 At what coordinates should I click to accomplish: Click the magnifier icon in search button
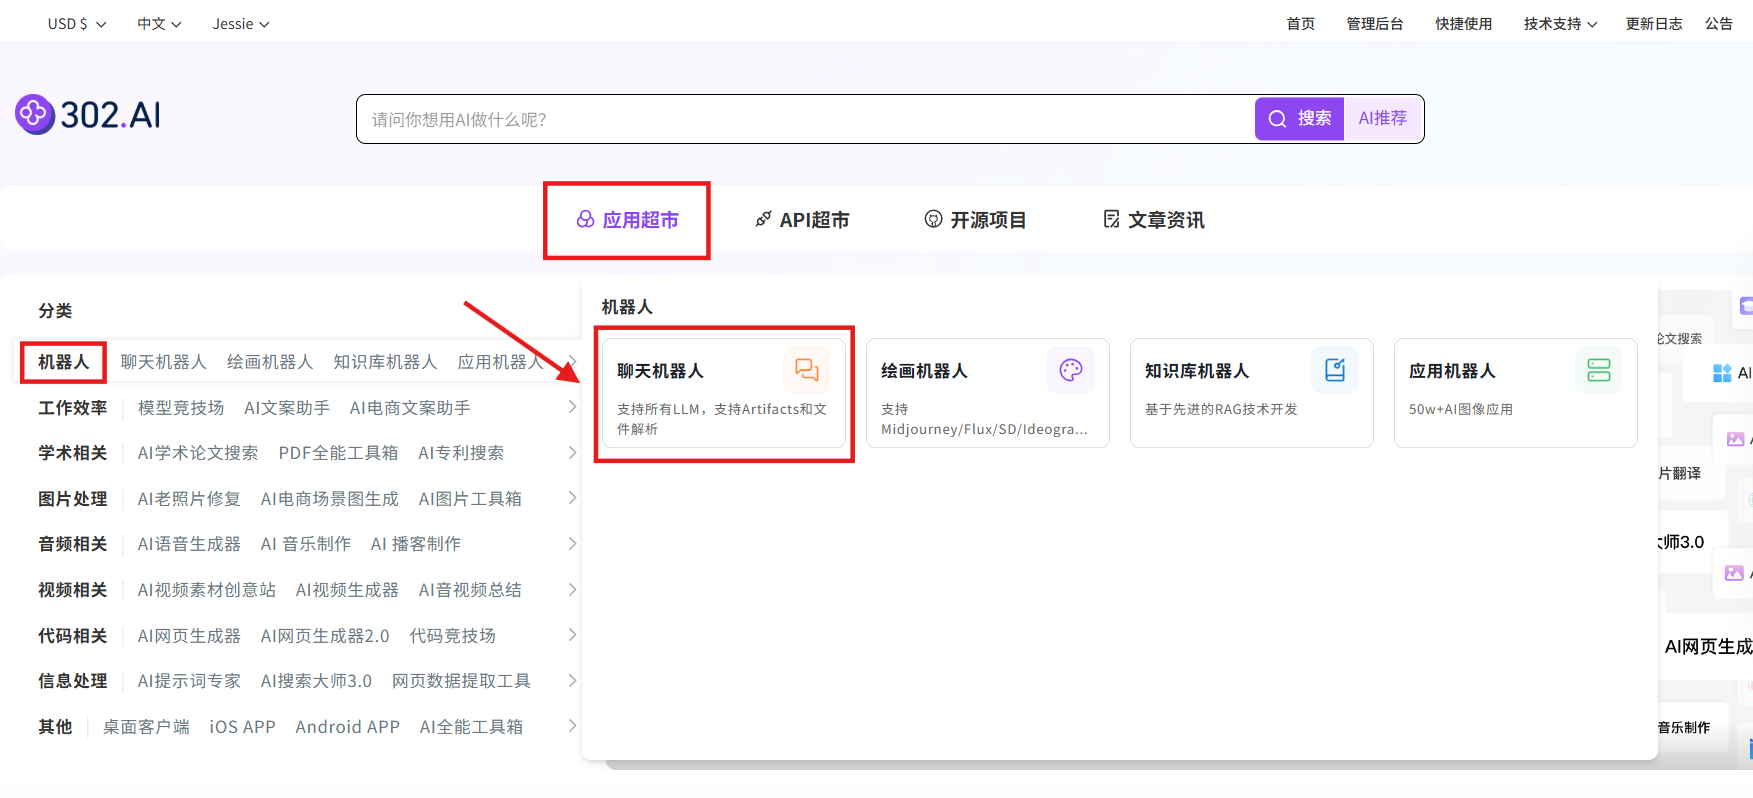[1277, 119]
